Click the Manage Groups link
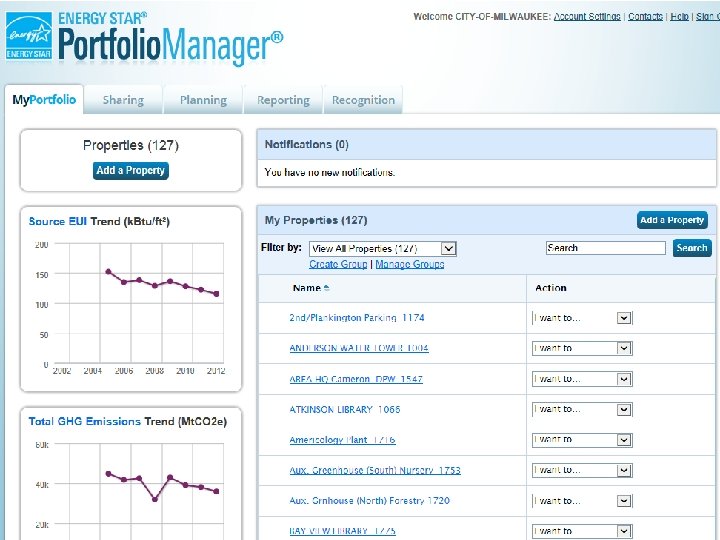This screenshot has width=720, height=540. (410, 264)
